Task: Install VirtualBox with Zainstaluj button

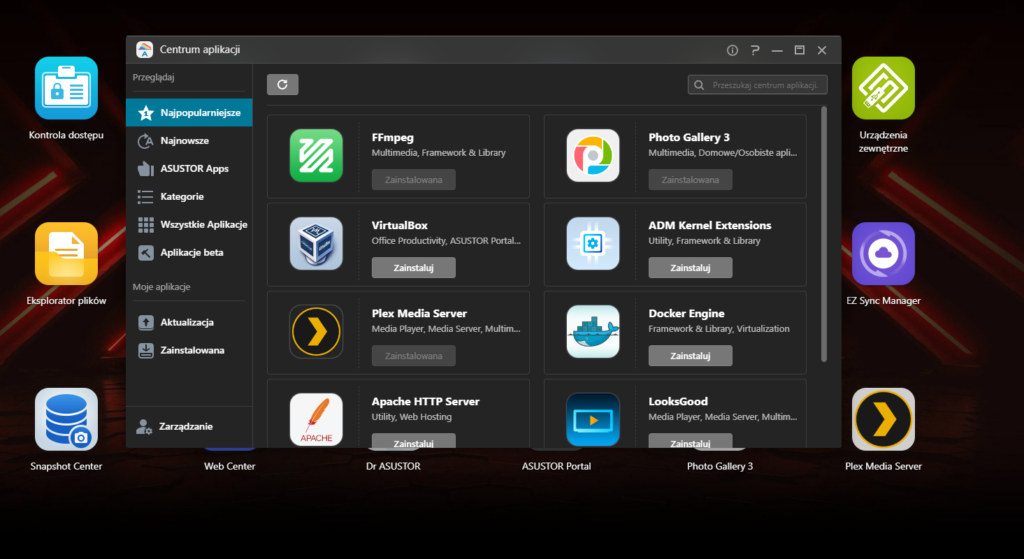Action: click(413, 268)
